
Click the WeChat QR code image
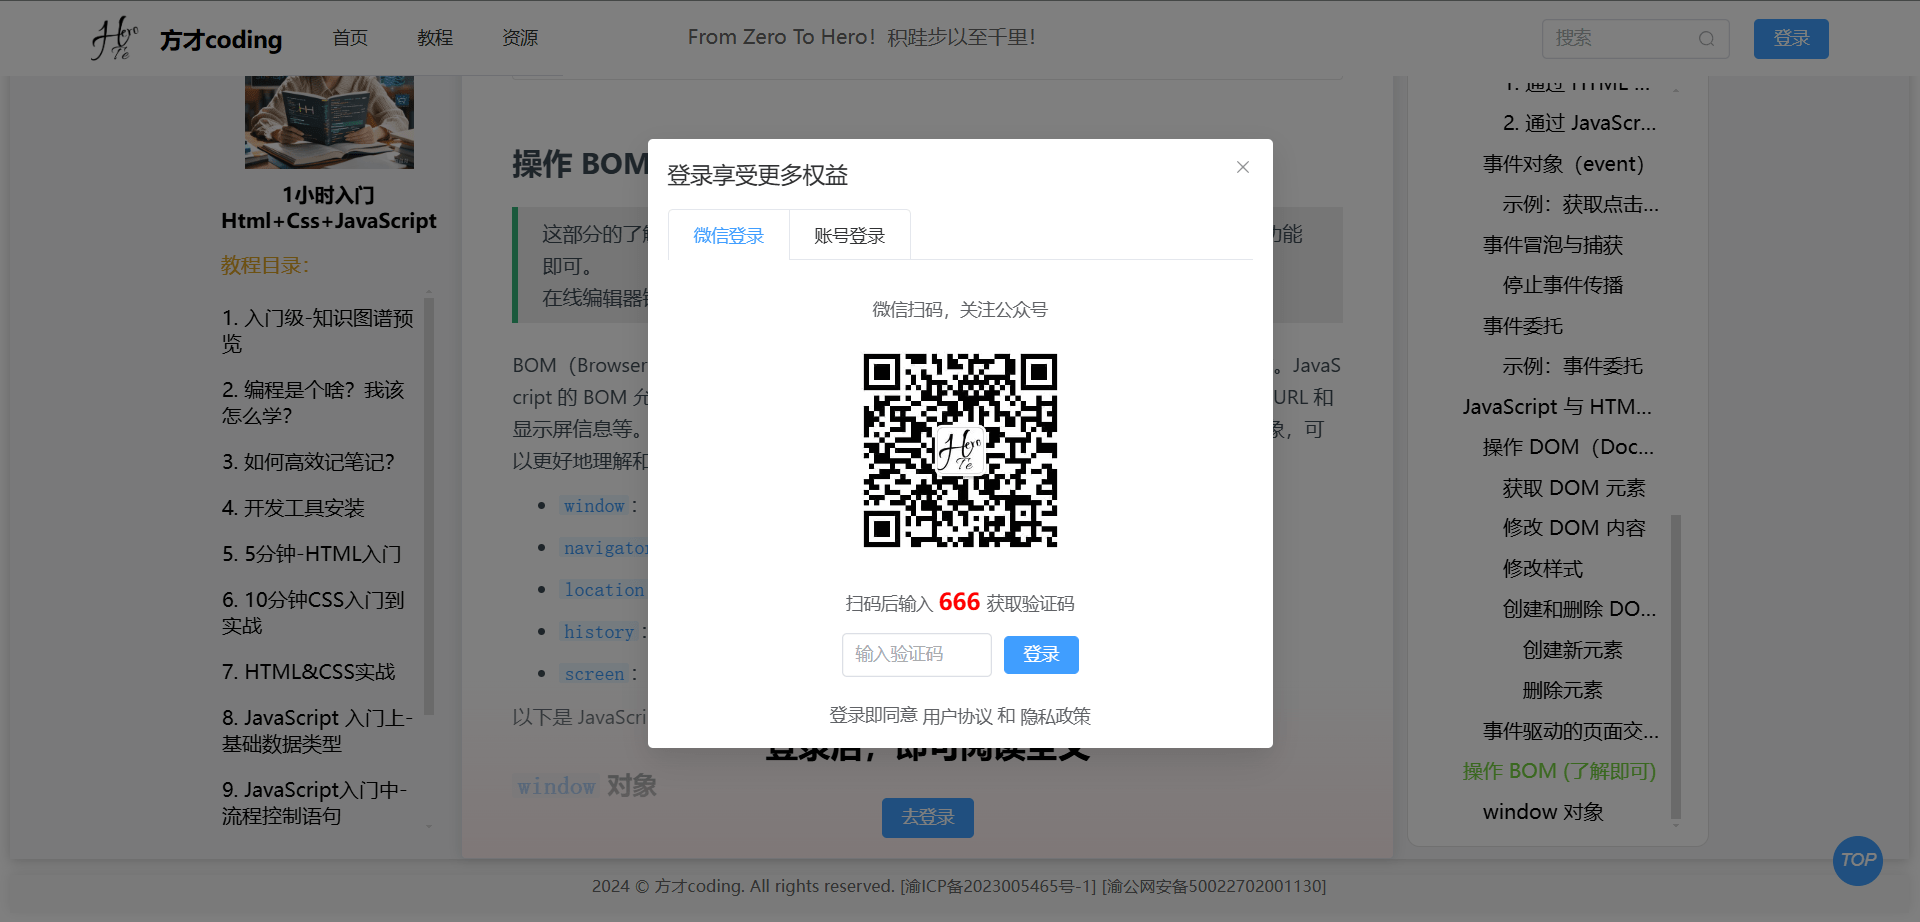pyautogui.click(x=960, y=450)
